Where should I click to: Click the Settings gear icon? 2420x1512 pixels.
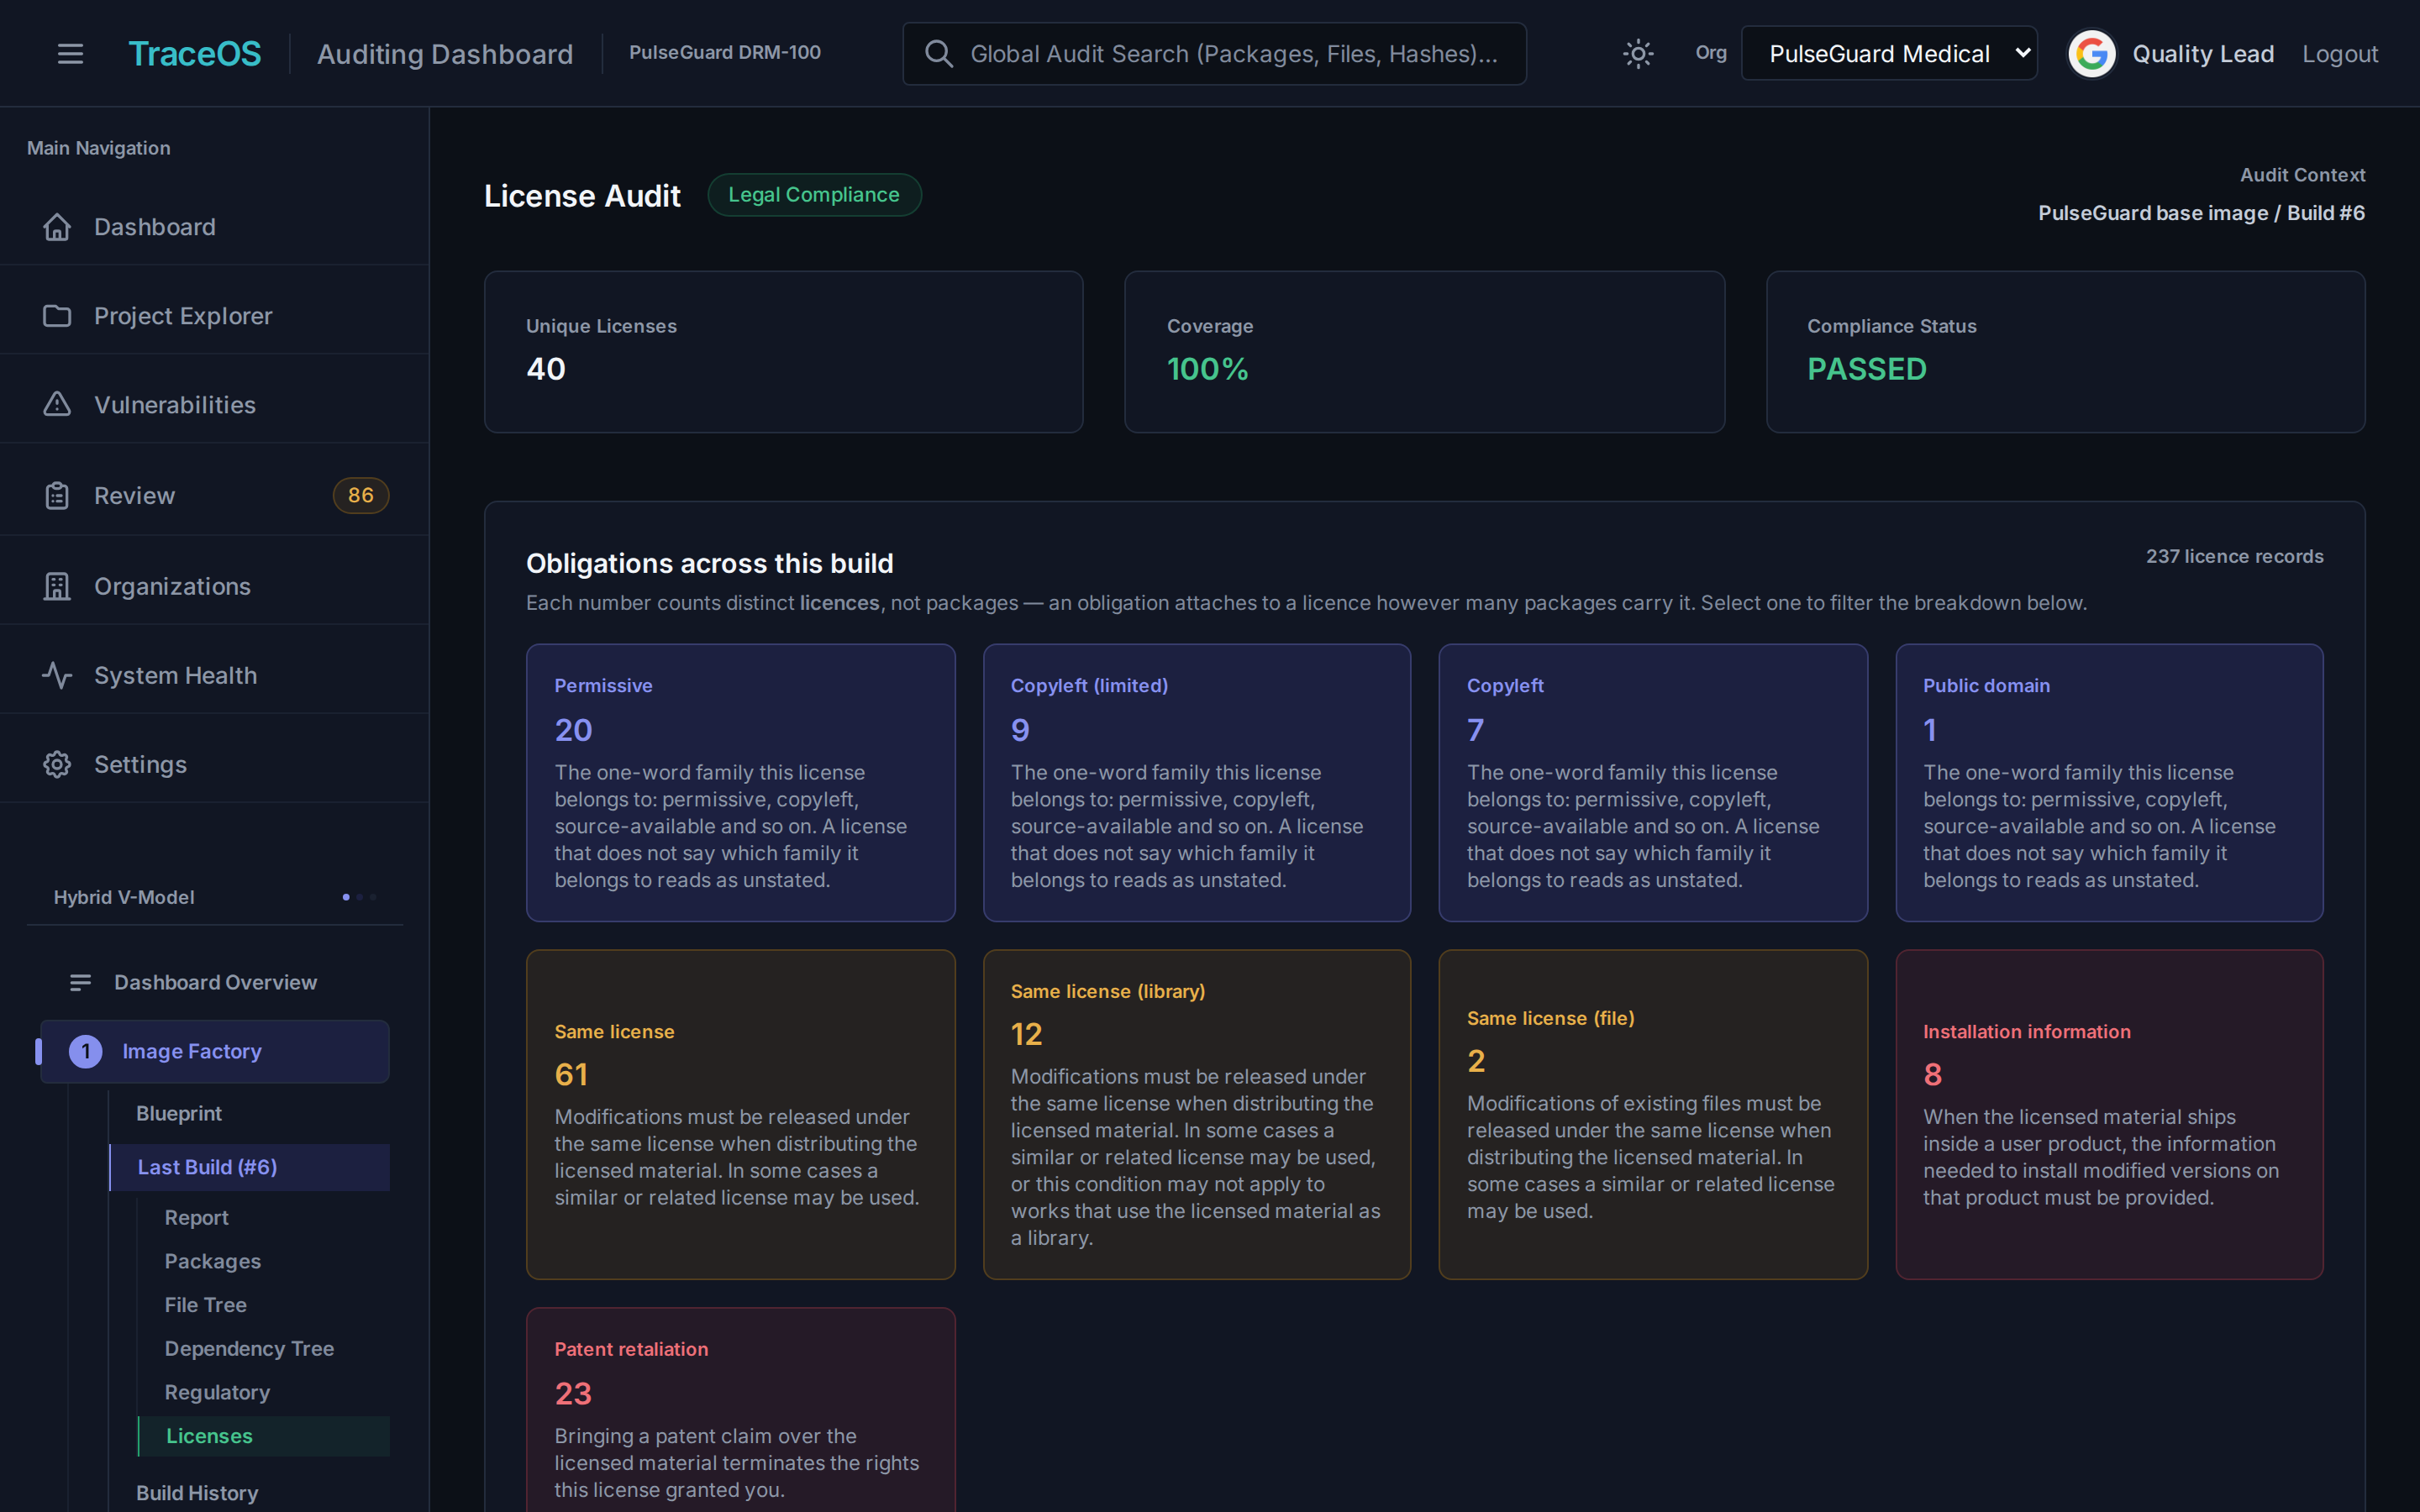pos(57,764)
